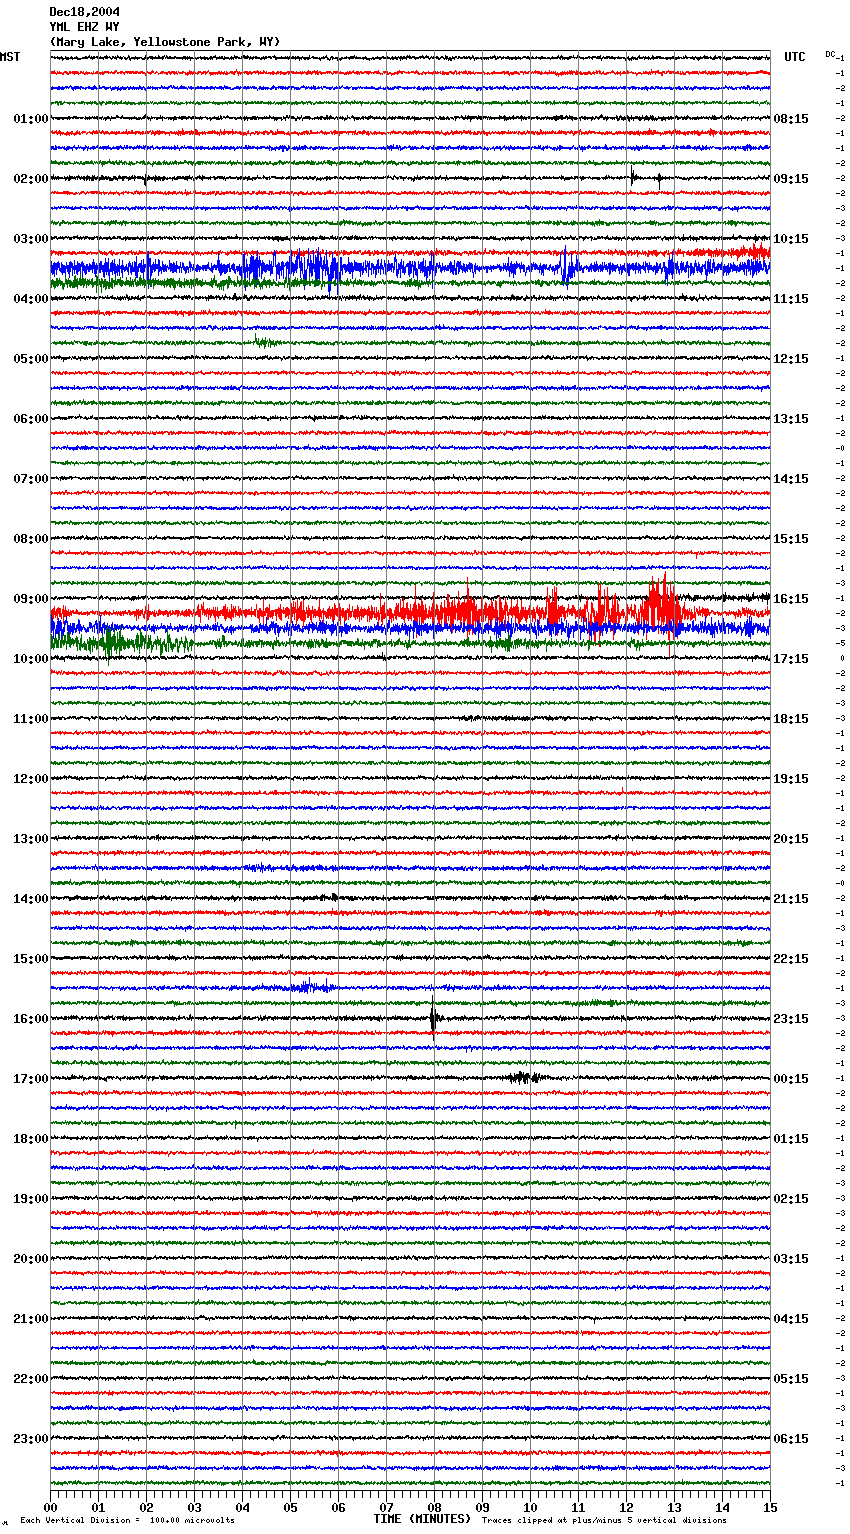Click the black spike on the 02:00 trace
This screenshot has width=850, height=1534.
pyautogui.click(x=632, y=176)
